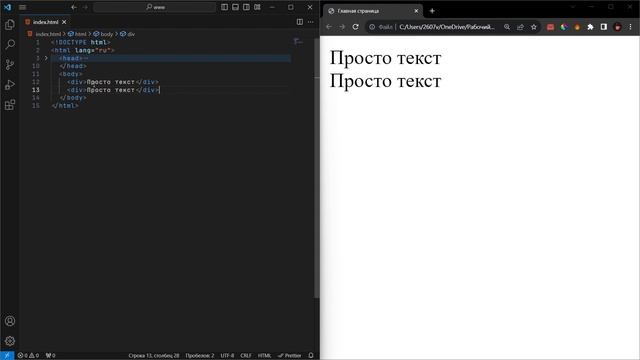This screenshot has height=360, width=640.
Task: Toggle the Chrome side panel
Action: [604, 27]
